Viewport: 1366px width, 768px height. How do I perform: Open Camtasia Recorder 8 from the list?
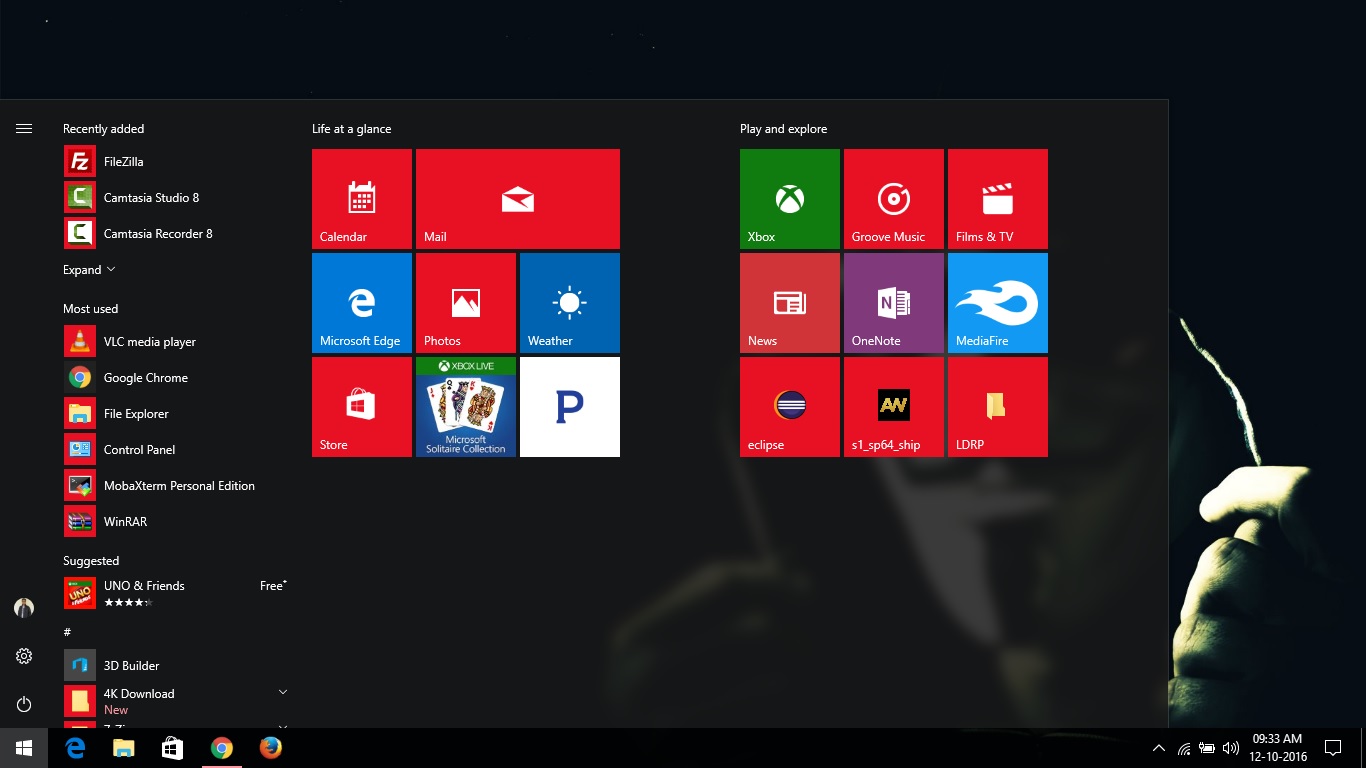click(176, 234)
